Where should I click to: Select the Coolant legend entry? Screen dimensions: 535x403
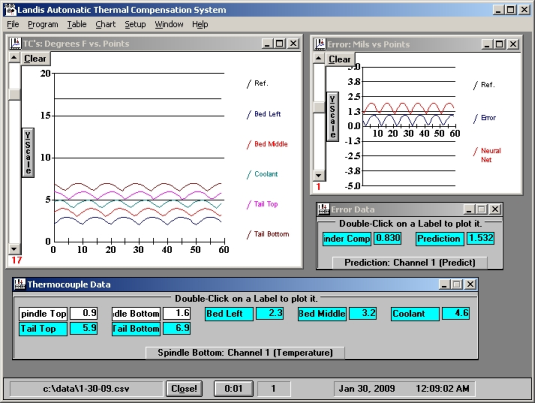[x=262, y=174]
